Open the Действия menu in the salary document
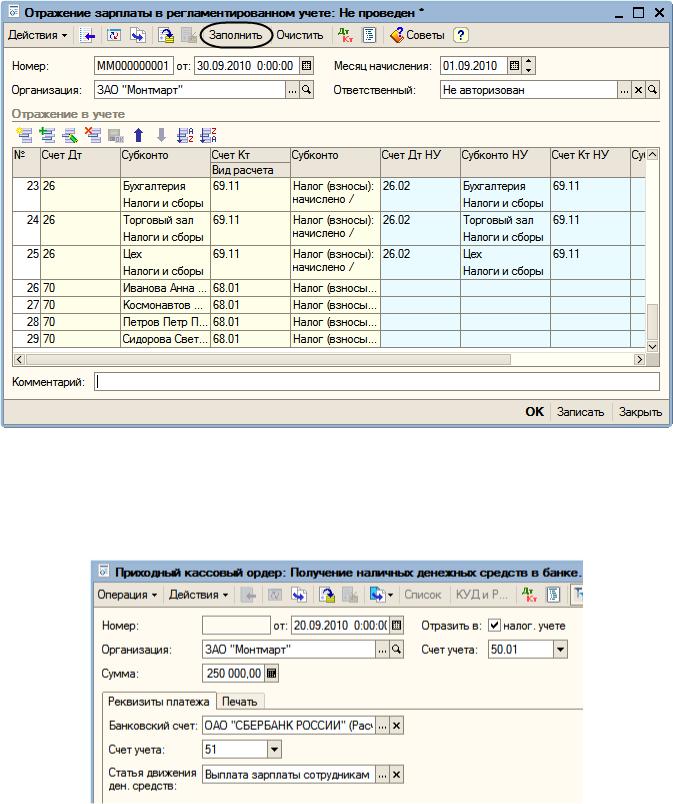 pyautogui.click(x=37, y=35)
